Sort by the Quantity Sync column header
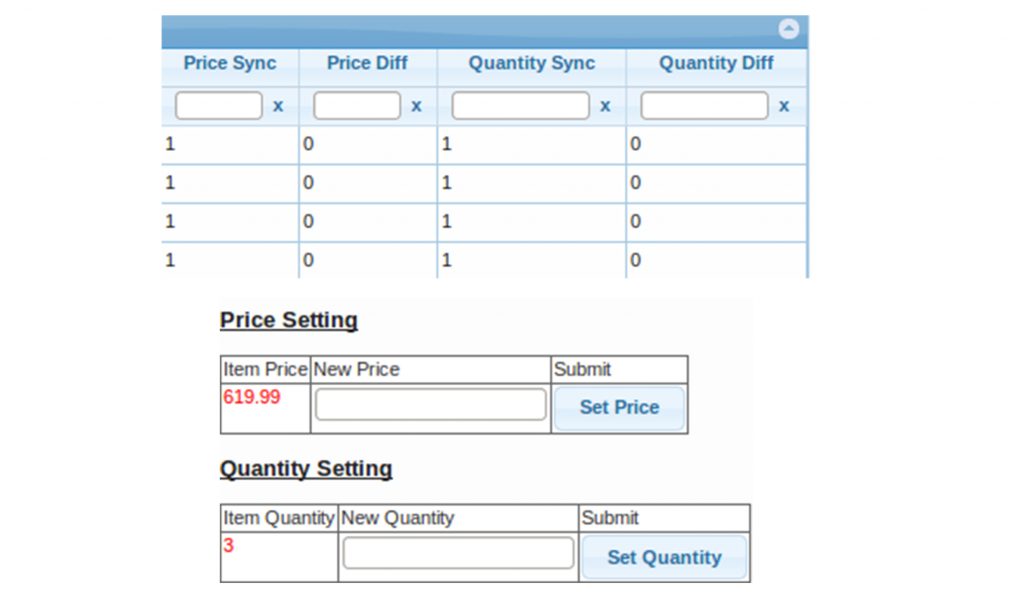This screenshot has height=614, width=1024. click(x=532, y=63)
